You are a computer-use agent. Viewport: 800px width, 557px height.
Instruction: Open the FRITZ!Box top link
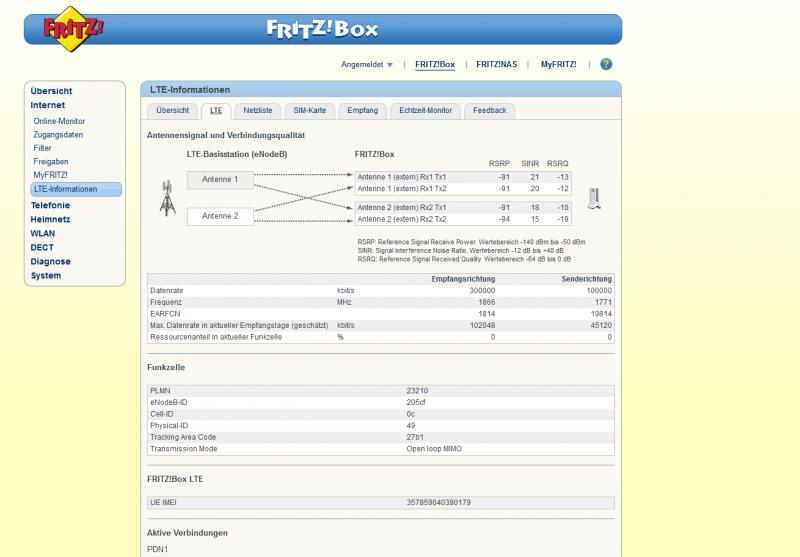coord(435,64)
